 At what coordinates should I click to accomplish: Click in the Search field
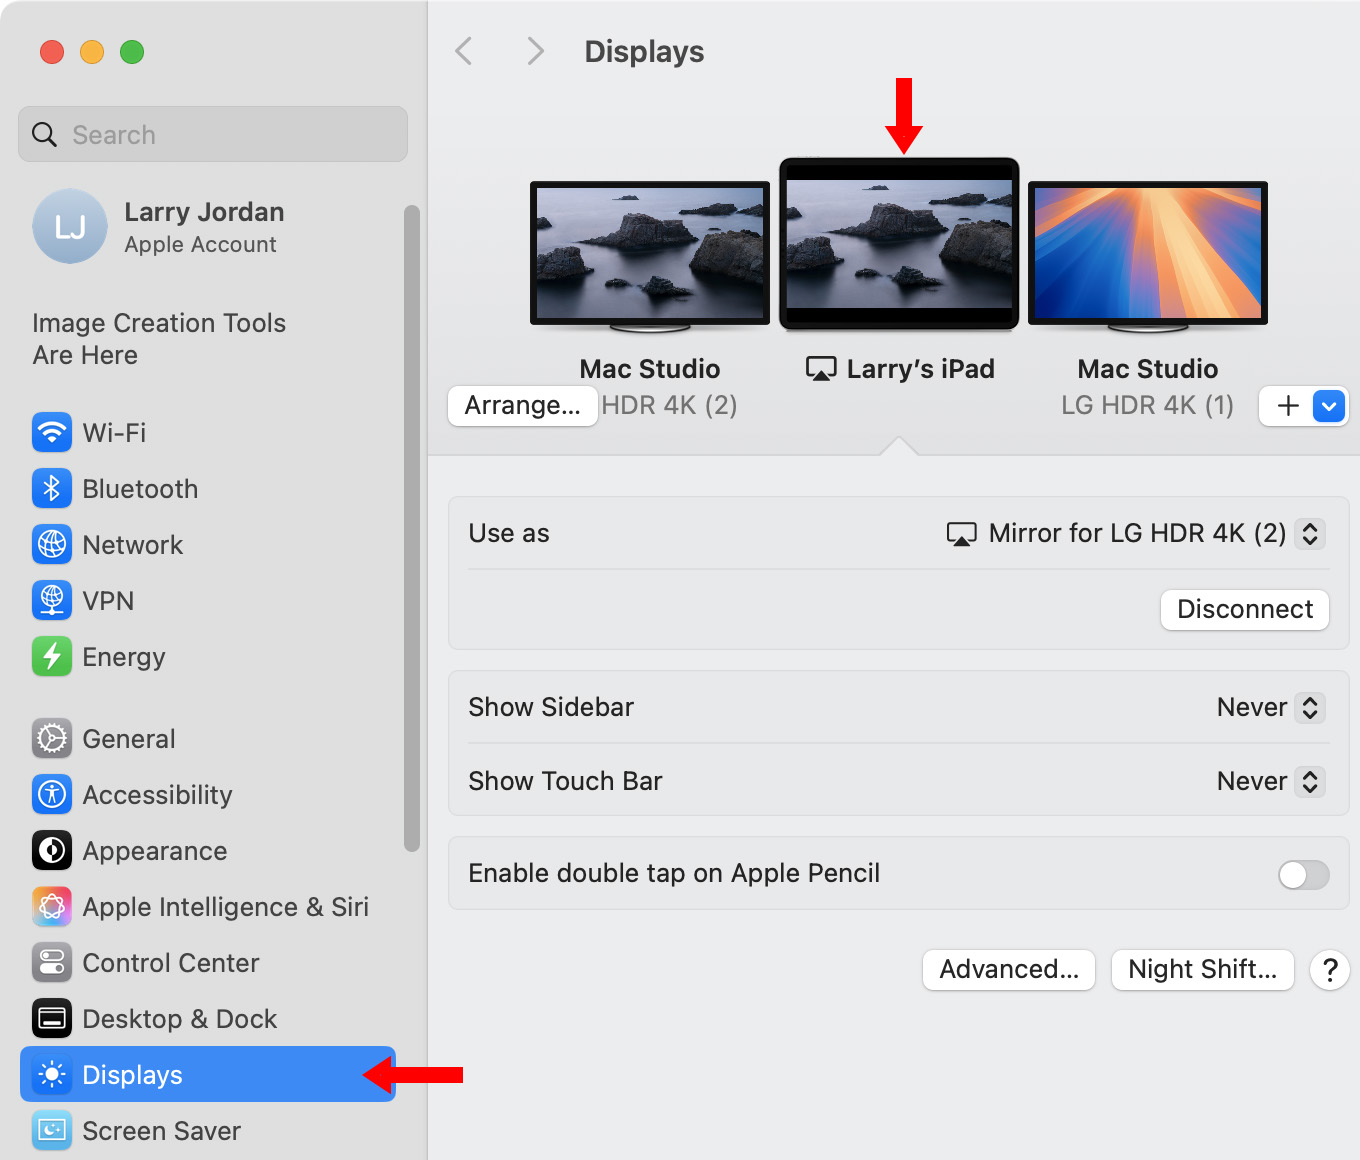tap(213, 134)
